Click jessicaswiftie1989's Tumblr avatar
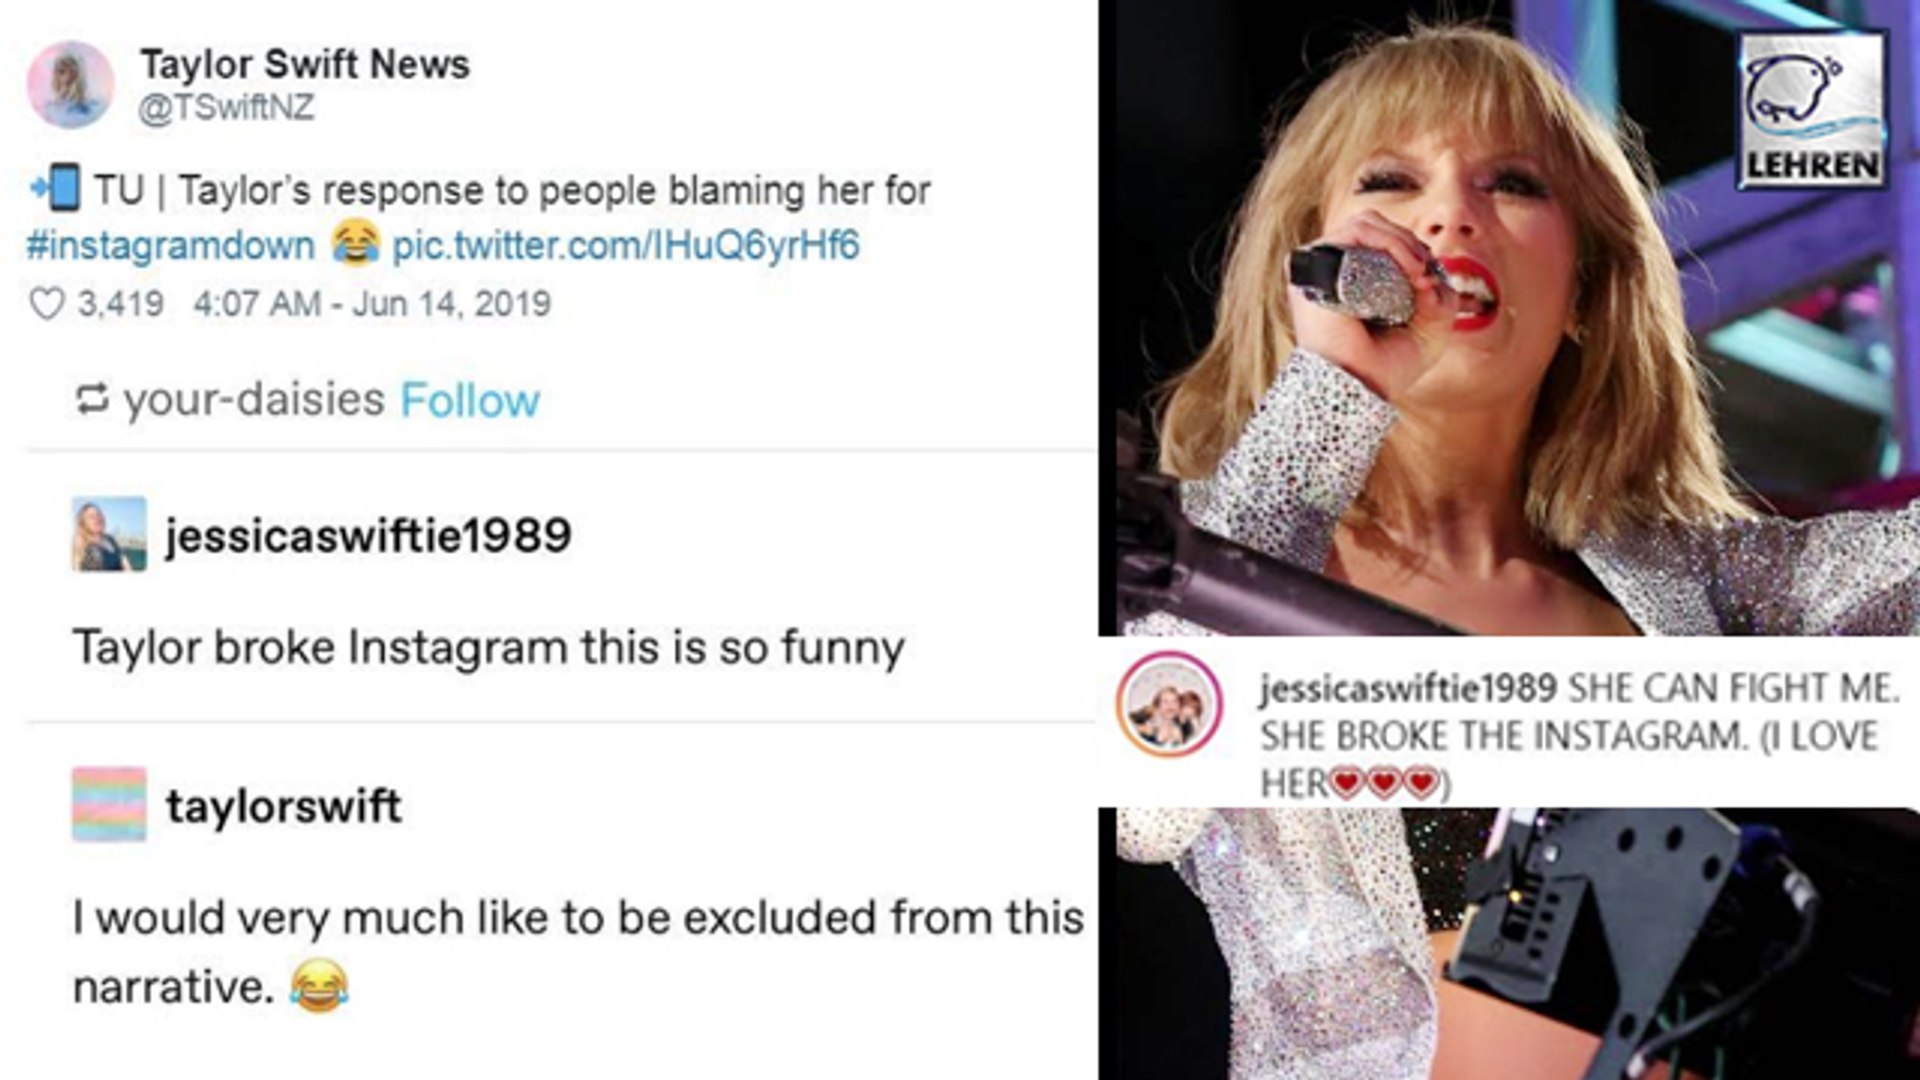1920x1080 pixels. pos(109,534)
